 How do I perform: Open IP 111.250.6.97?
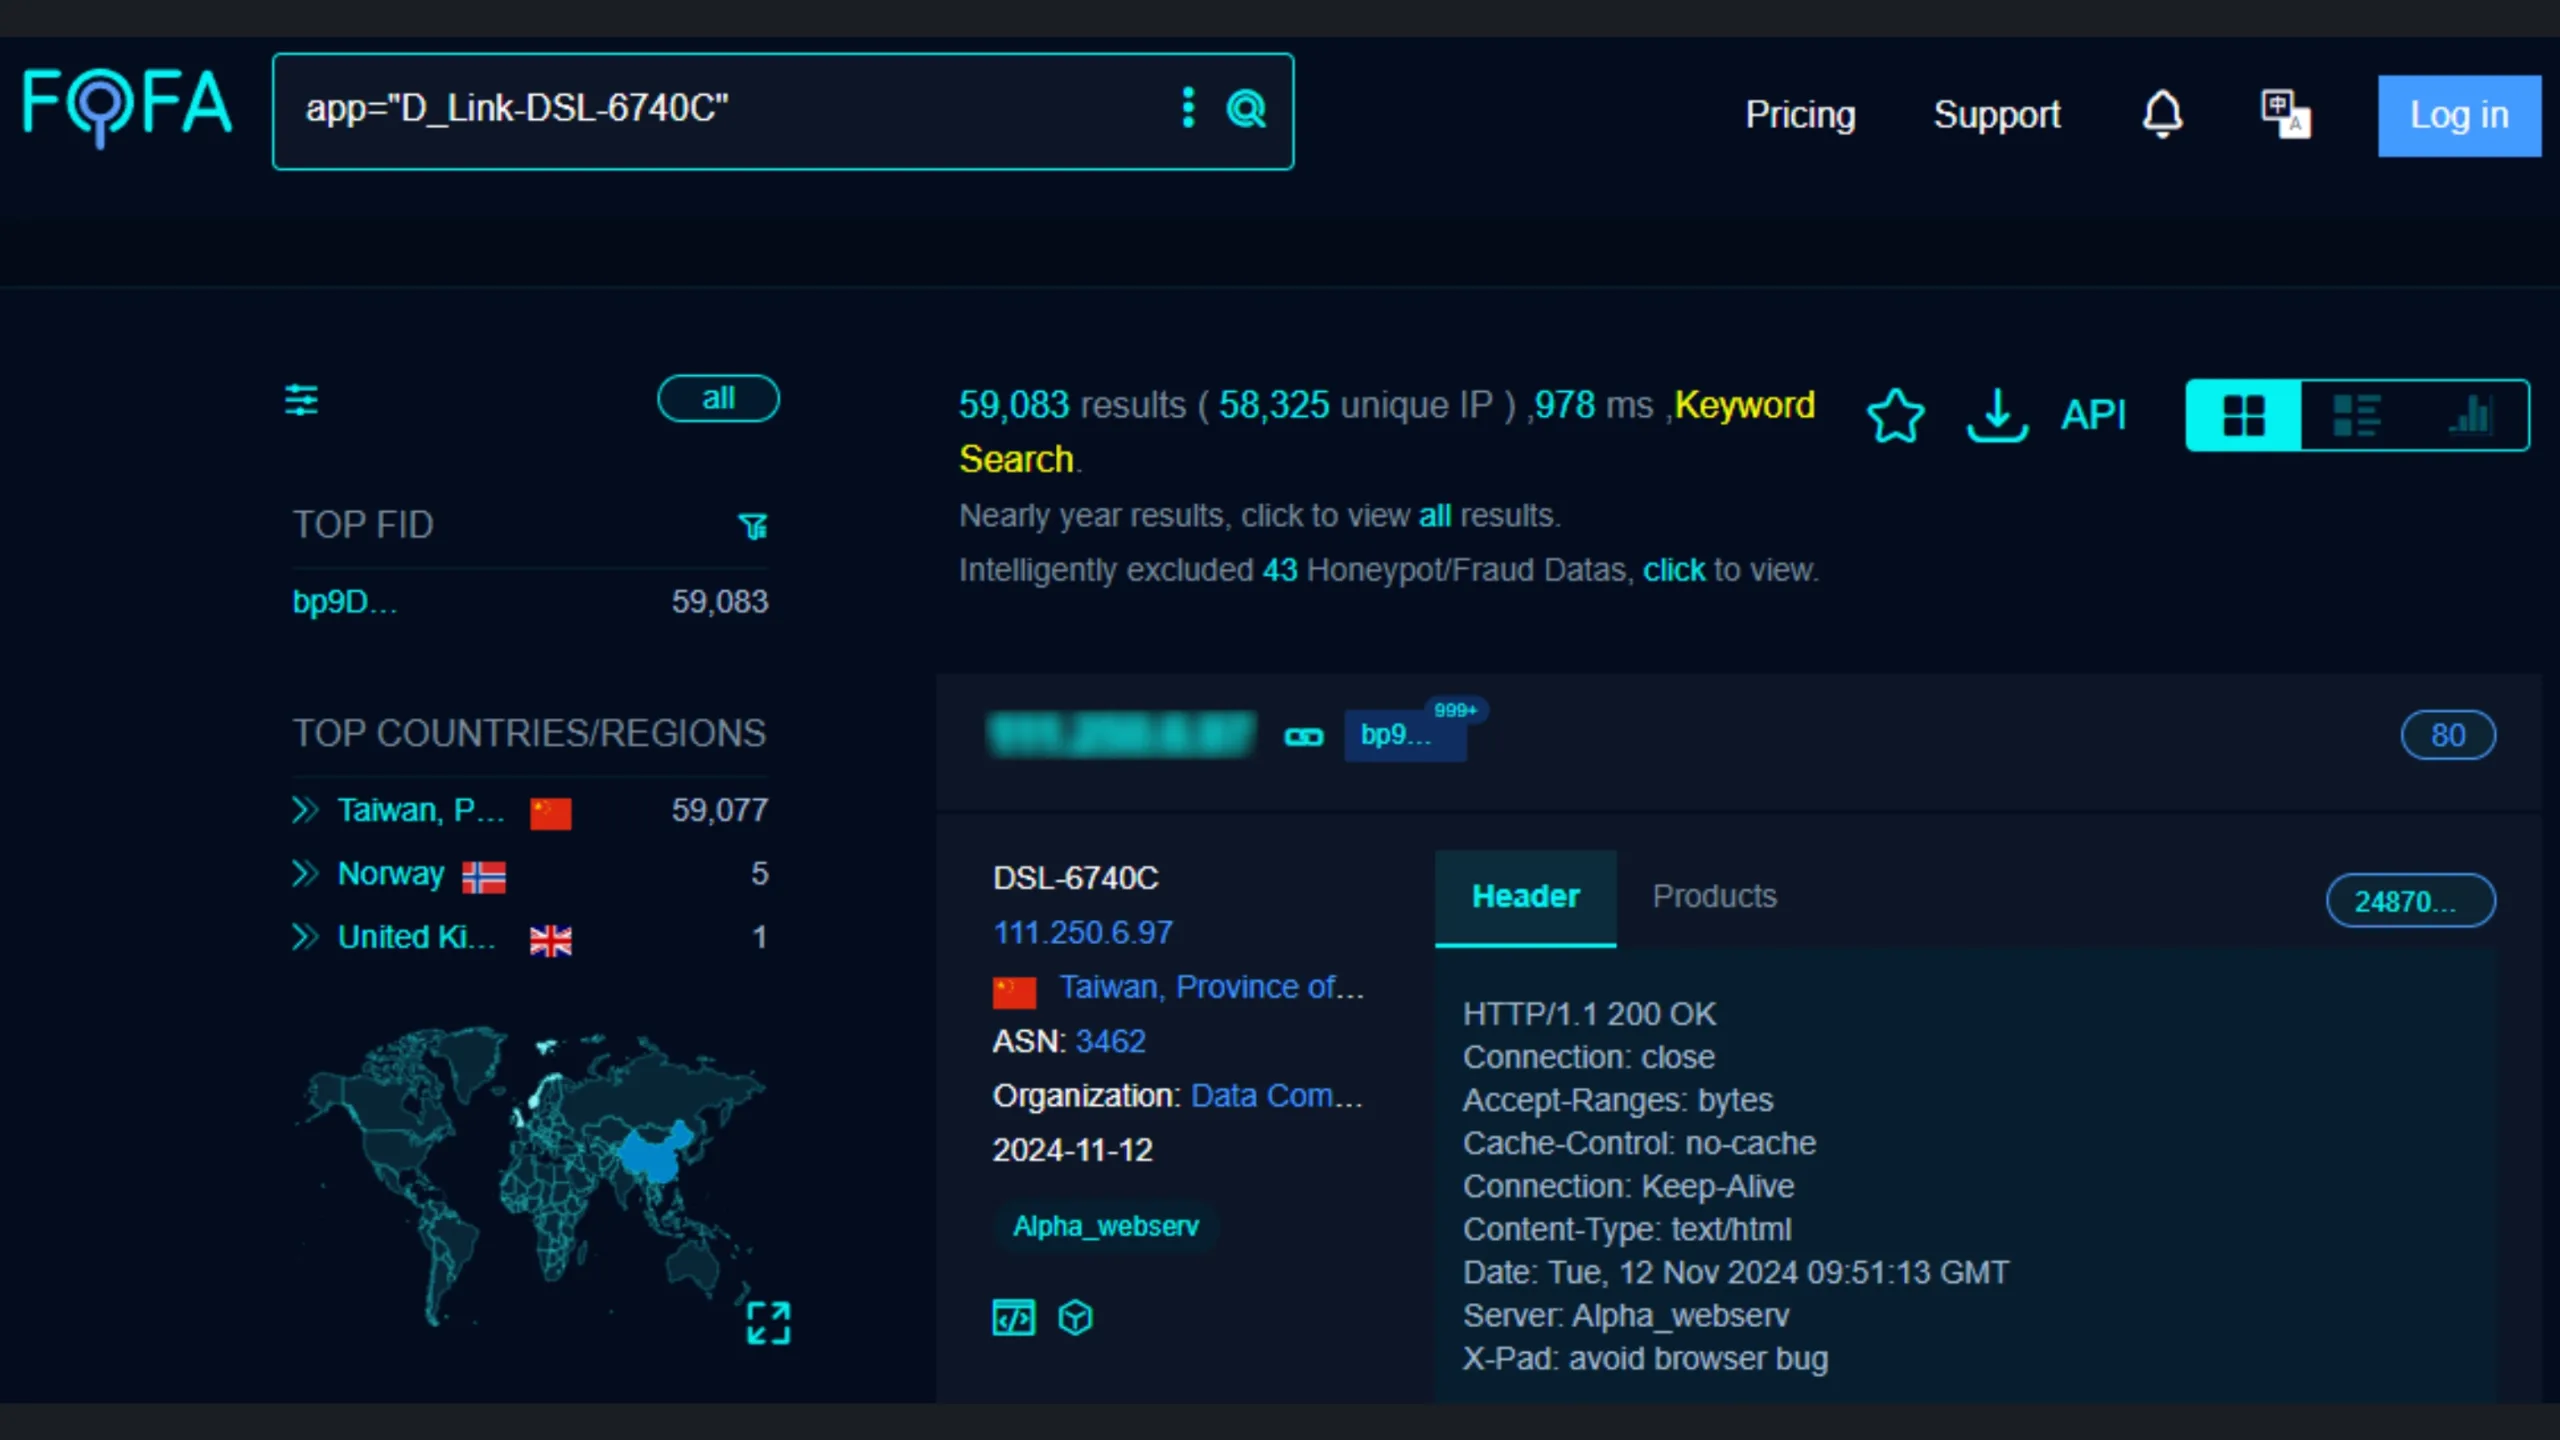click(x=1082, y=933)
